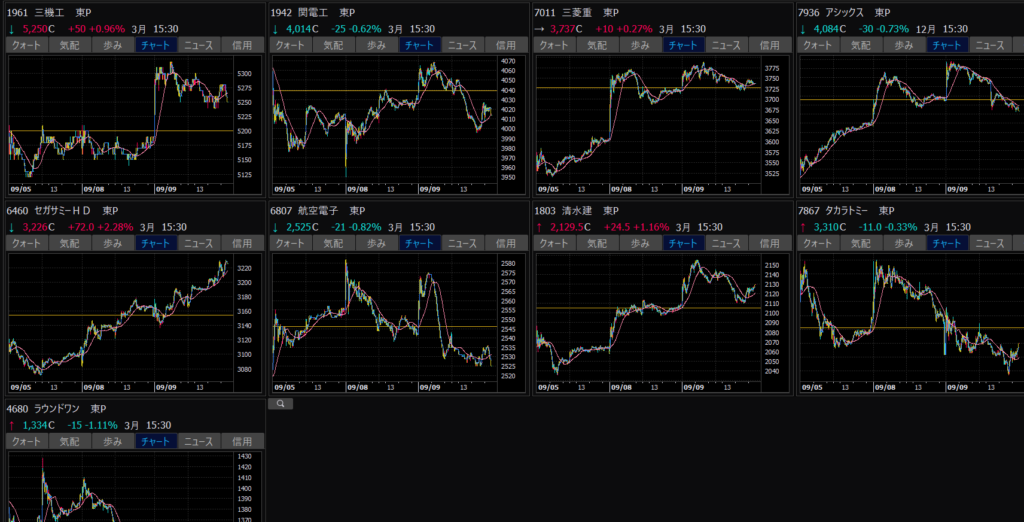Click the up arrow icon for 清水建
Image resolution: width=1024 pixels, height=522 pixels.
click(539, 227)
